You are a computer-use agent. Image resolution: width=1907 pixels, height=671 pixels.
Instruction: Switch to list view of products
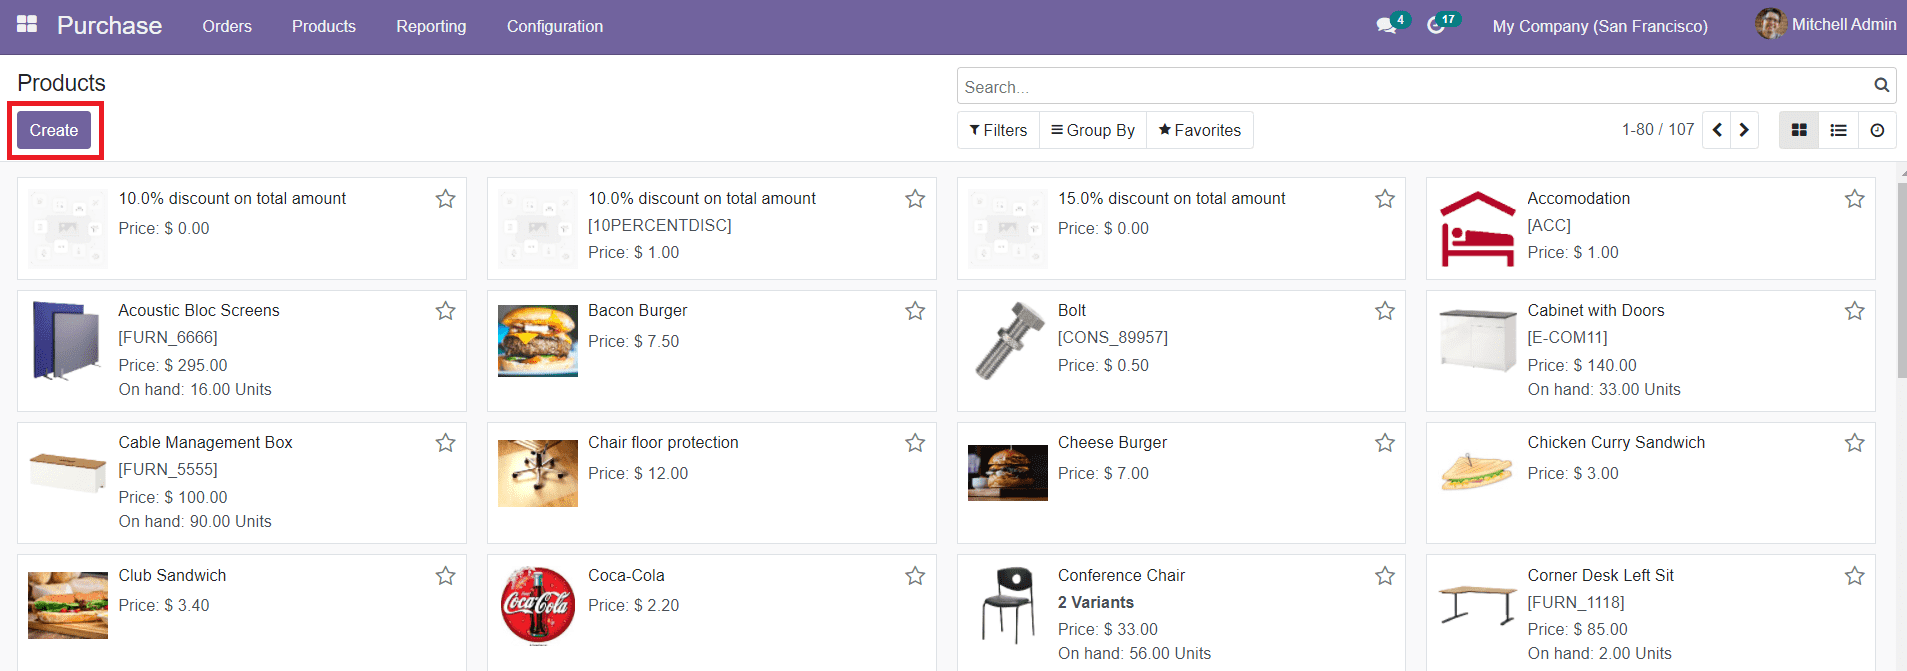coord(1838,129)
